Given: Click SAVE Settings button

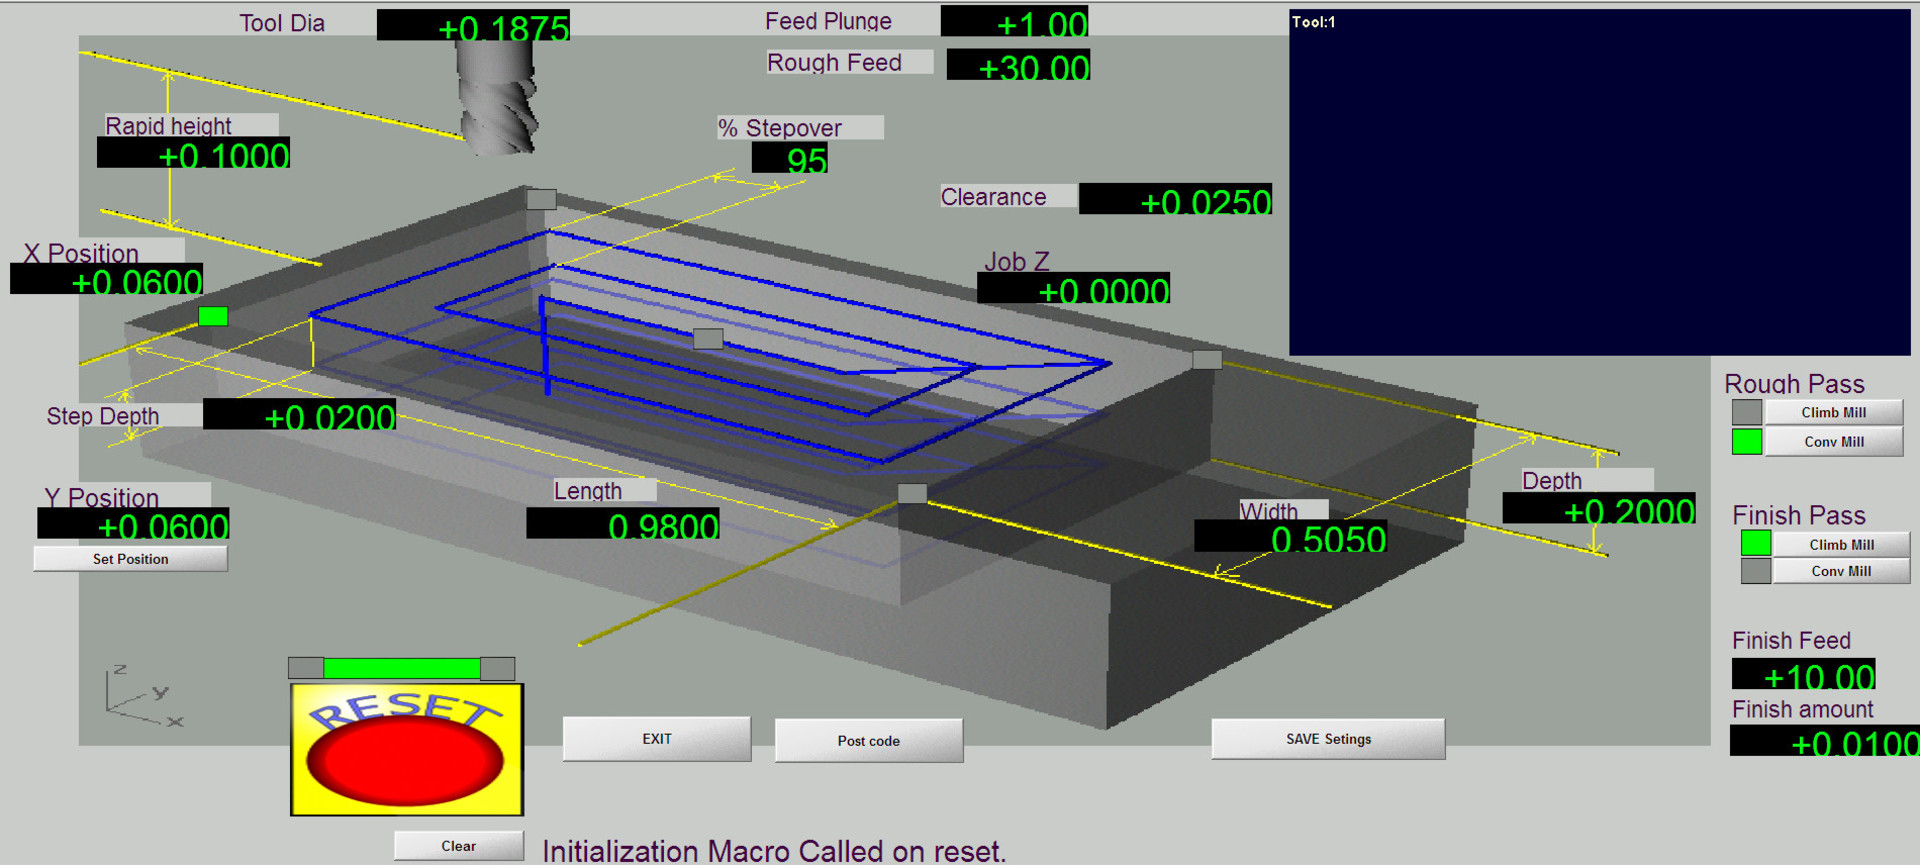Looking at the screenshot, I should 1327,739.
